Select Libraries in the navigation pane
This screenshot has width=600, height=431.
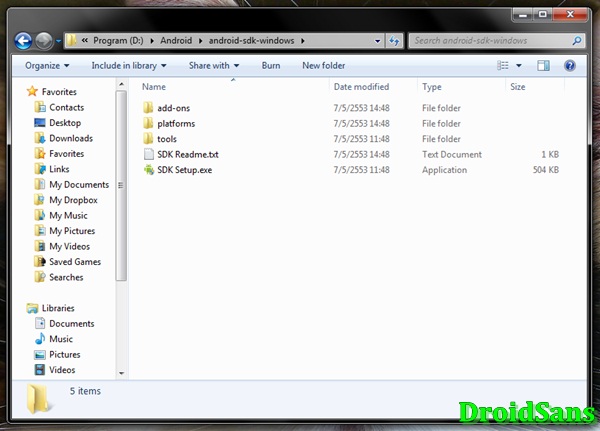(x=51, y=308)
